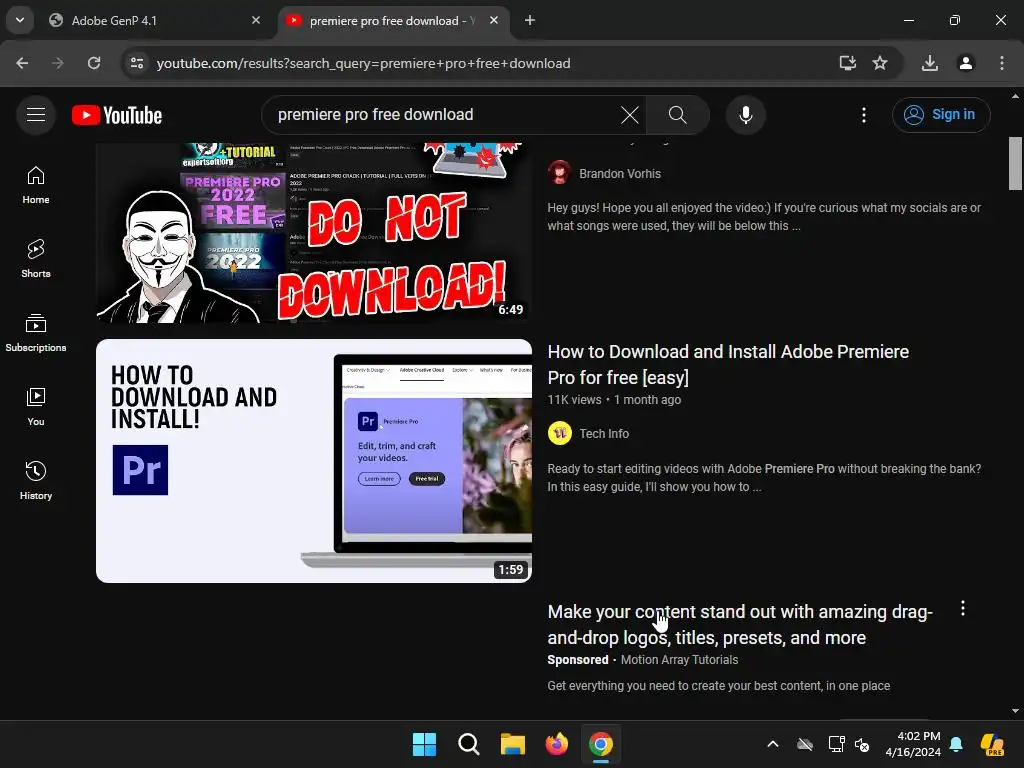
Task: Open the Tech Info channel link
Action: [x=604, y=434]
